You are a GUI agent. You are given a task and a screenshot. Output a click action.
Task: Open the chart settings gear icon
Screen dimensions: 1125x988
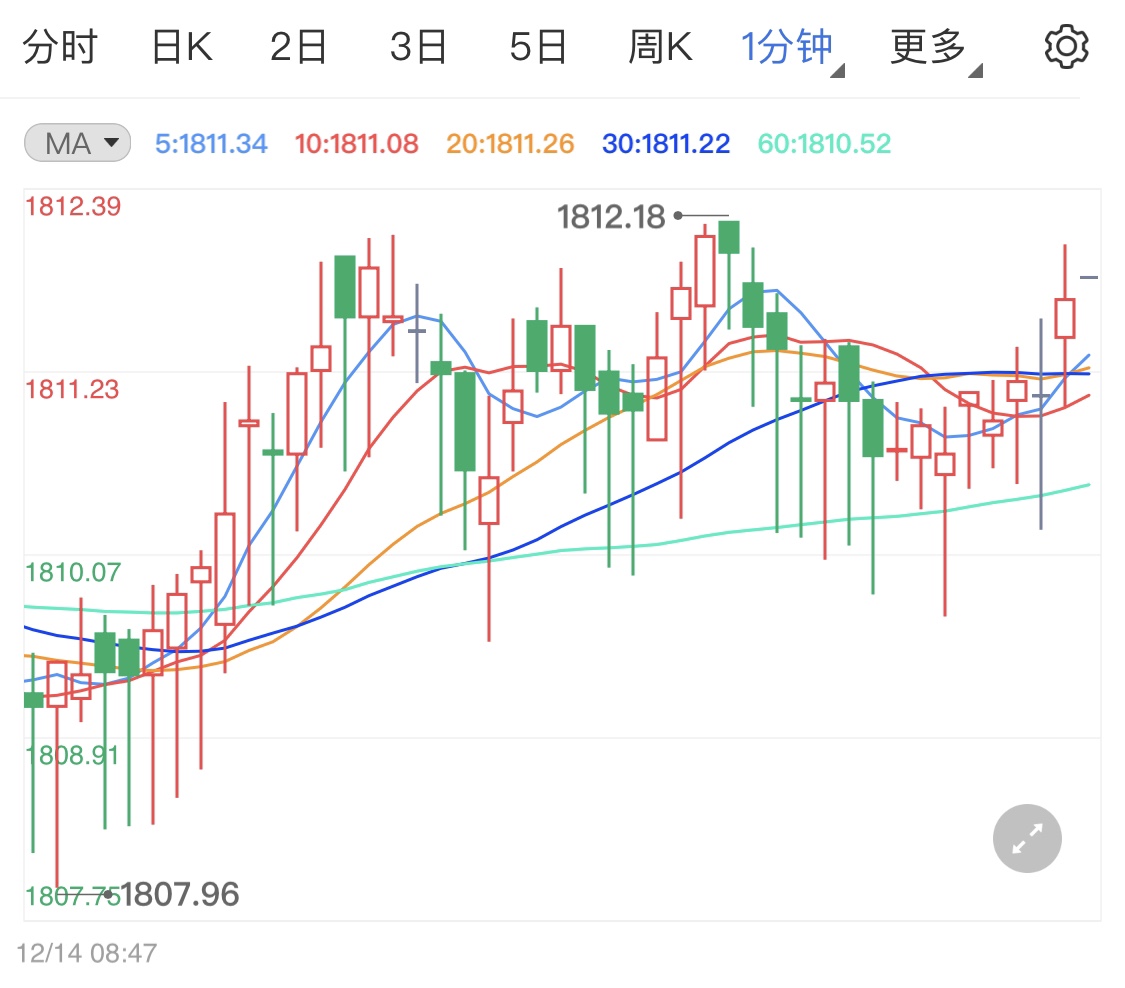1066,47
